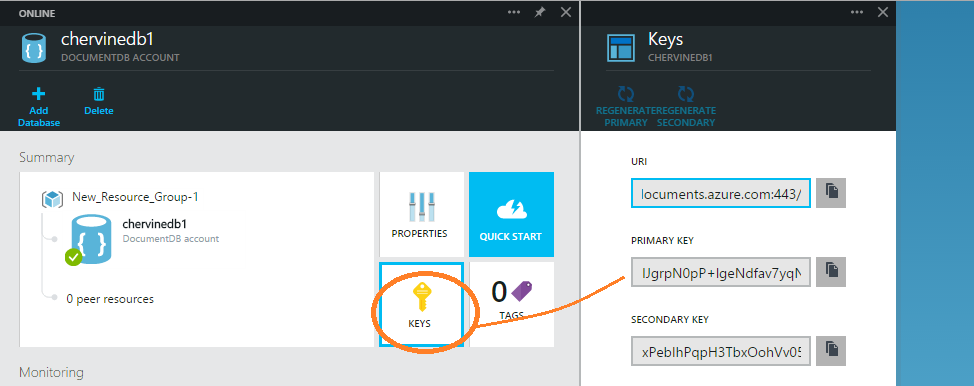Click the Keys blade header icon
Screen dimensions: 974x386
[x=621, y=48]
